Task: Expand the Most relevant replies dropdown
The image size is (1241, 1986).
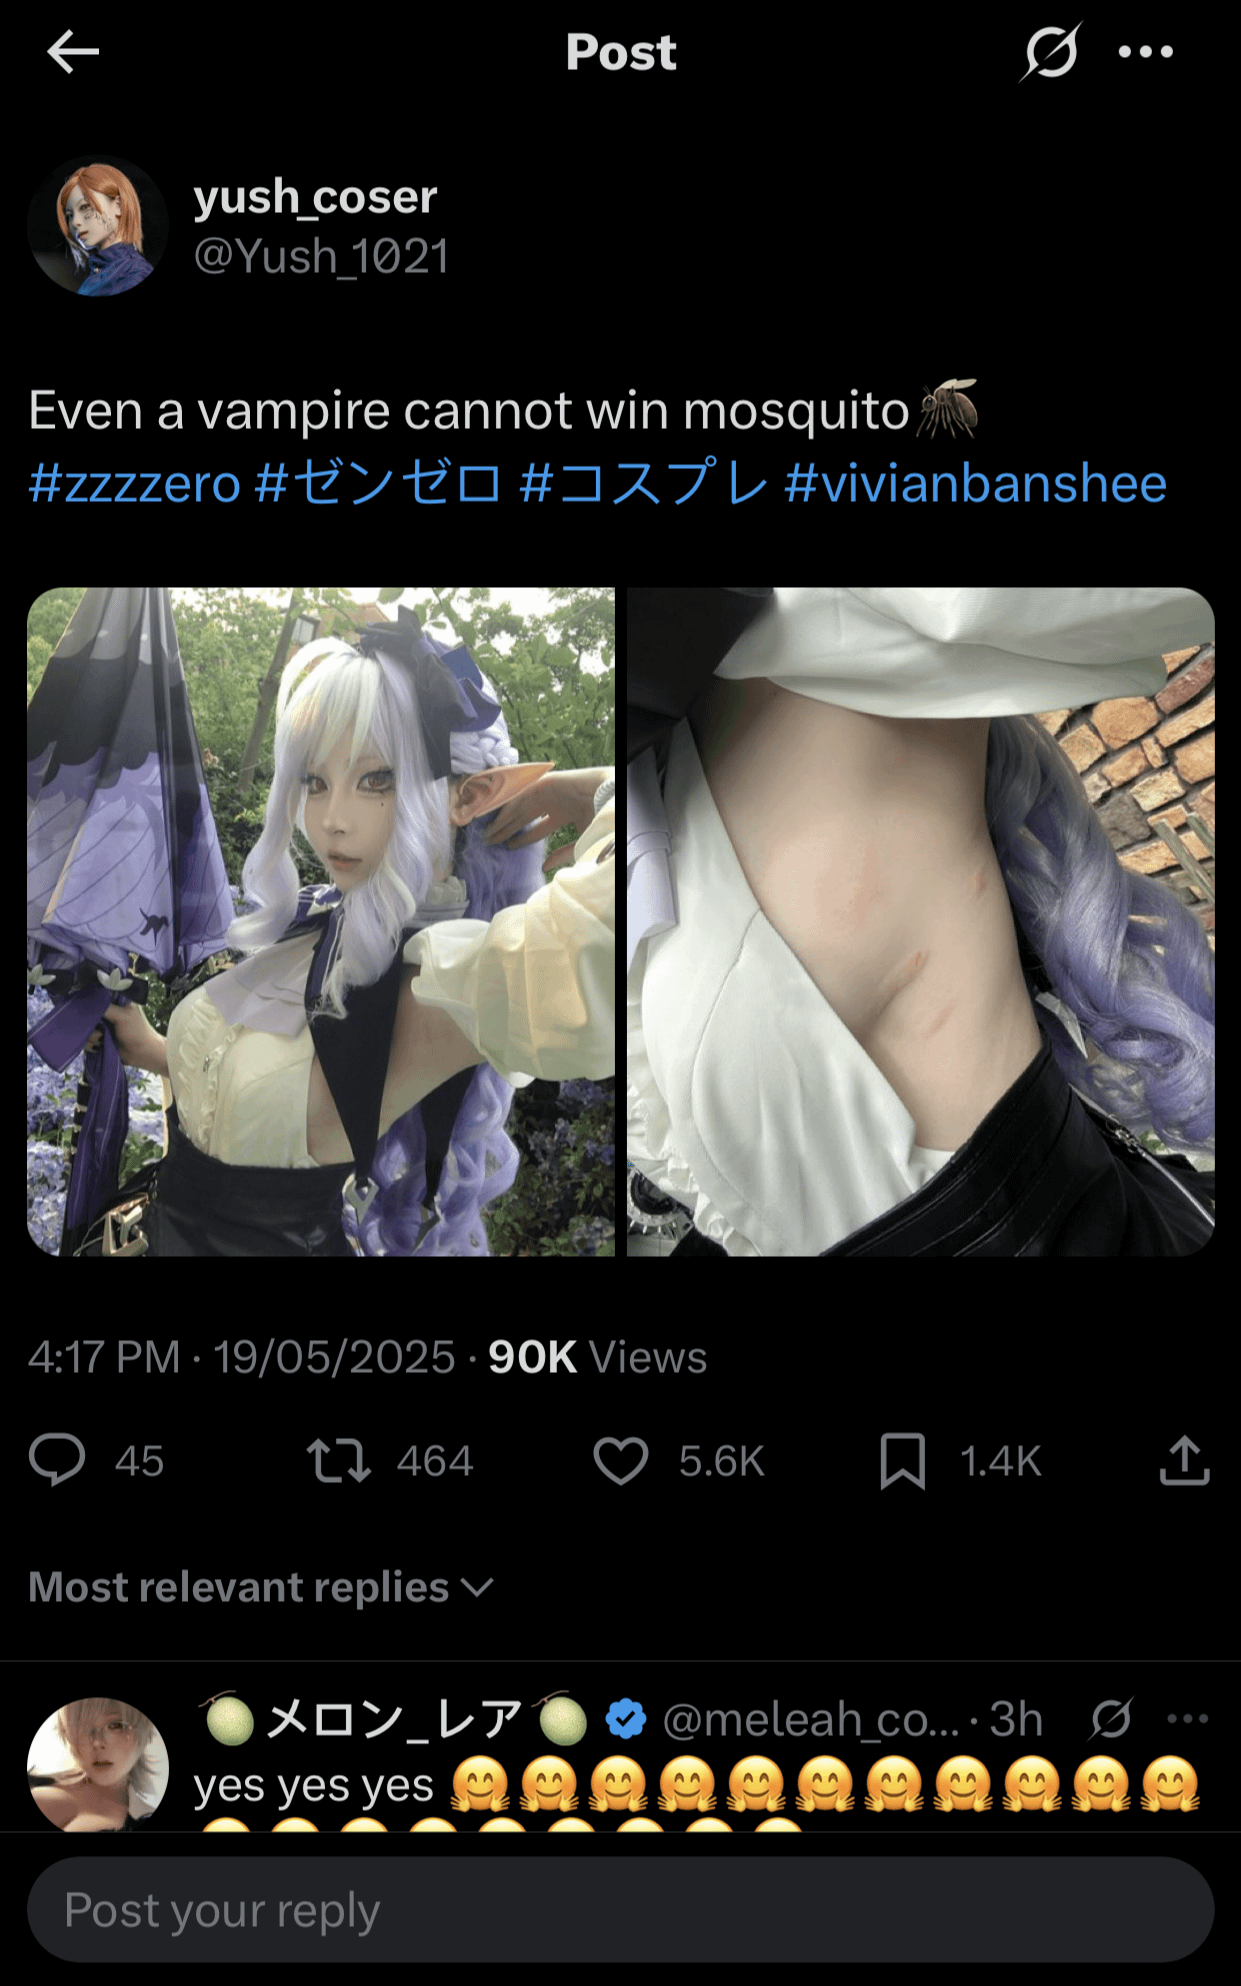Action: point(261,1587)
